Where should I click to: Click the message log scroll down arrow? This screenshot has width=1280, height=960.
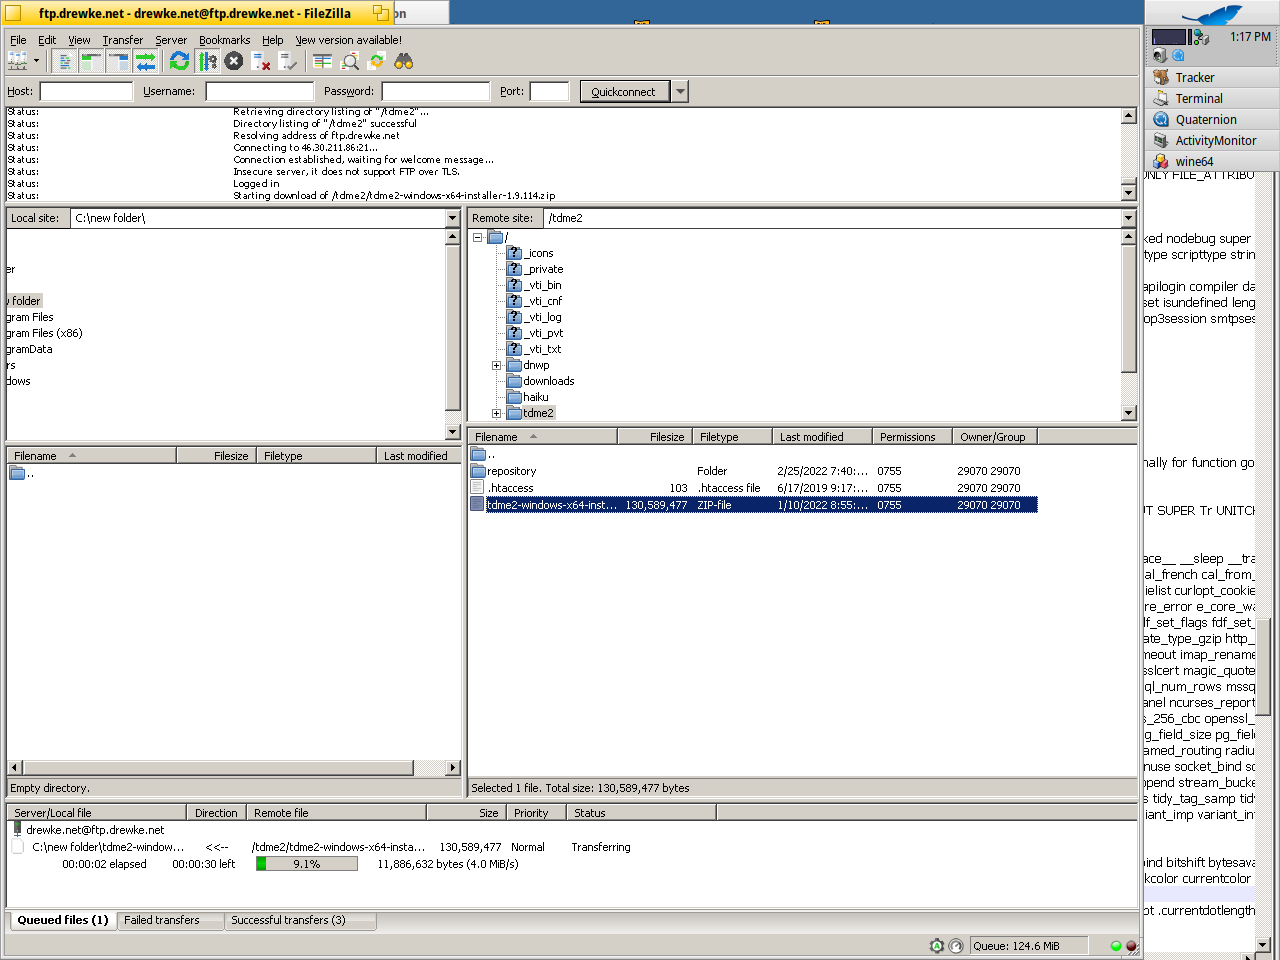1129,193
